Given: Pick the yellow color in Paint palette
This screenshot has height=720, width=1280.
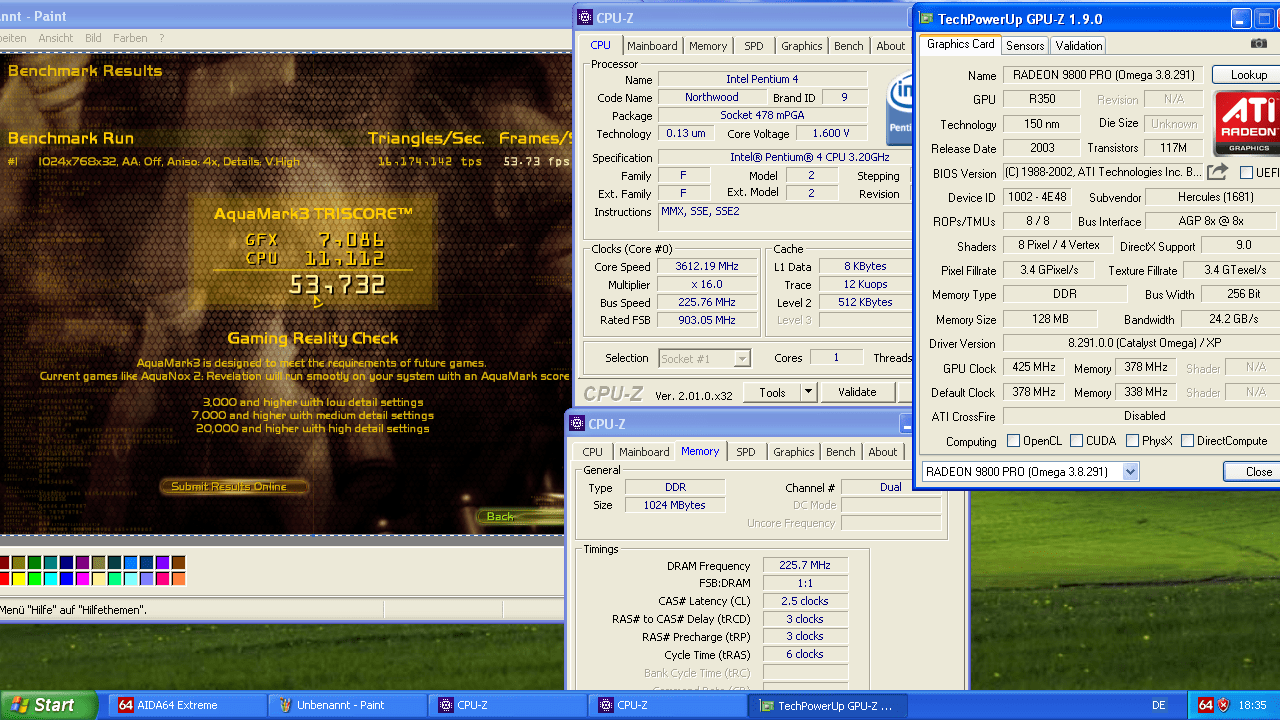Looking at the screenshot, I should click(19, 579).
